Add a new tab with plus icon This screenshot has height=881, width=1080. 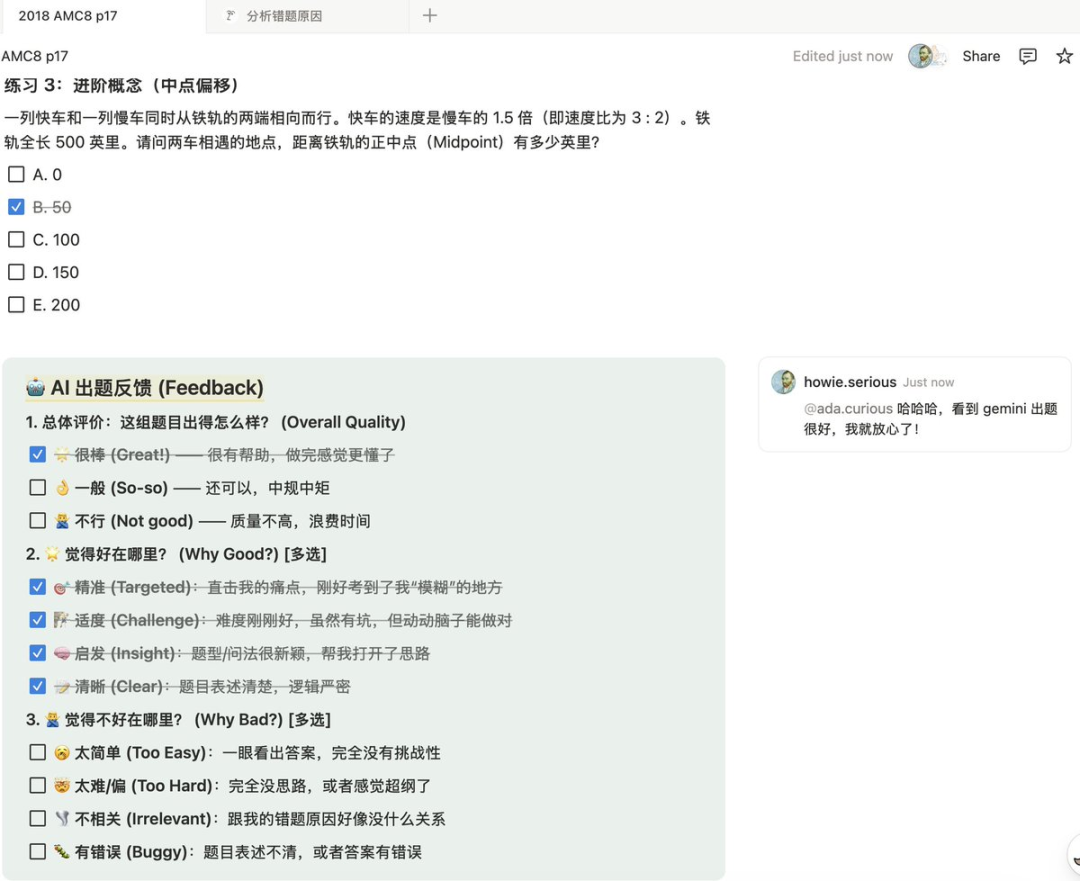(430, 15)
